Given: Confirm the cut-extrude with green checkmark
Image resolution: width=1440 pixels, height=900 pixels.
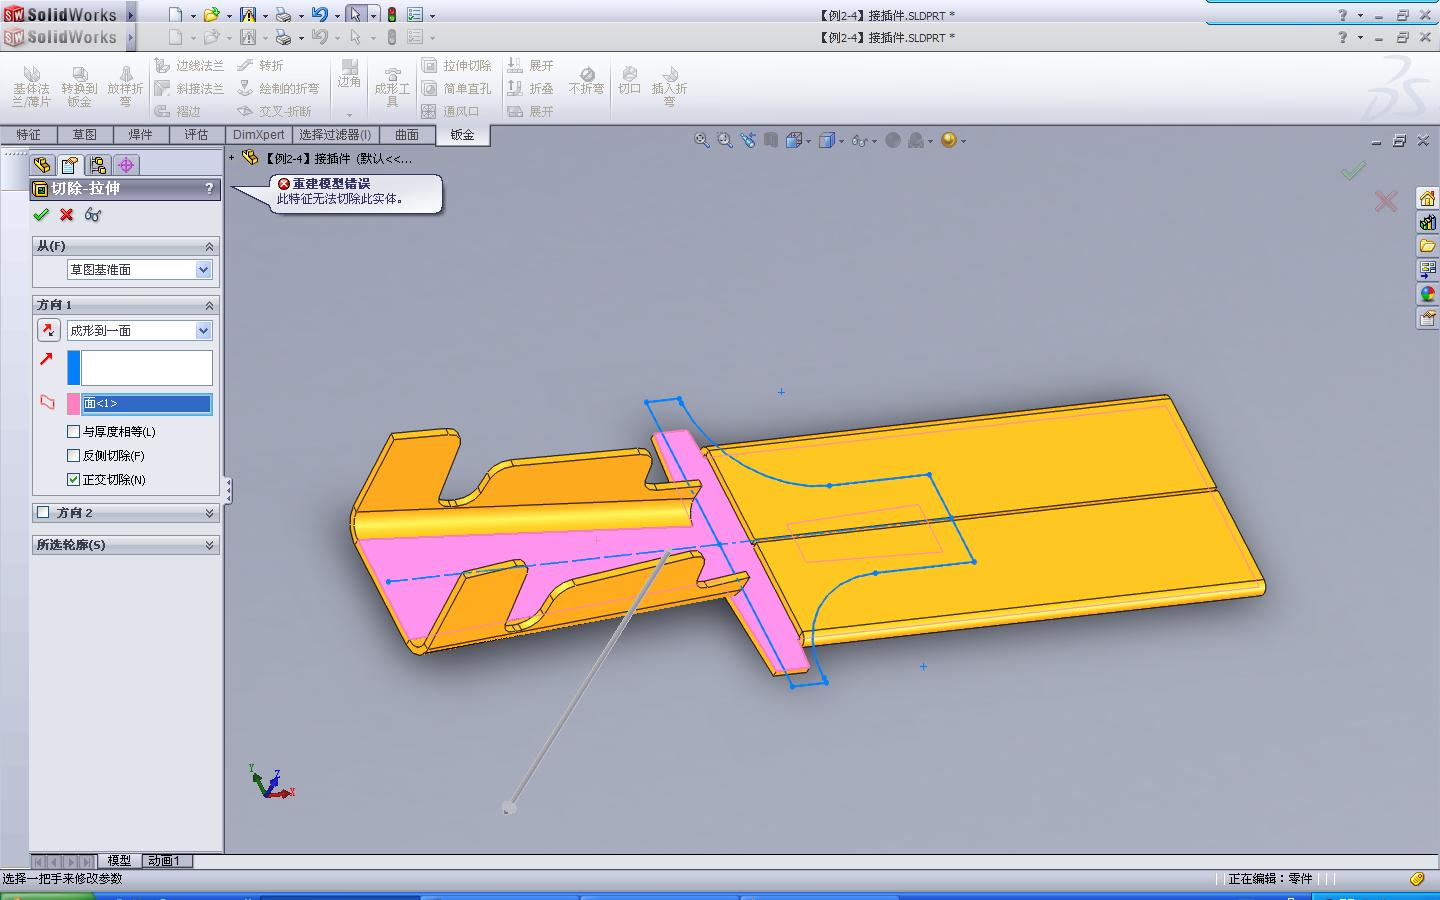Looking at the screenshot, I should [41, 215].
